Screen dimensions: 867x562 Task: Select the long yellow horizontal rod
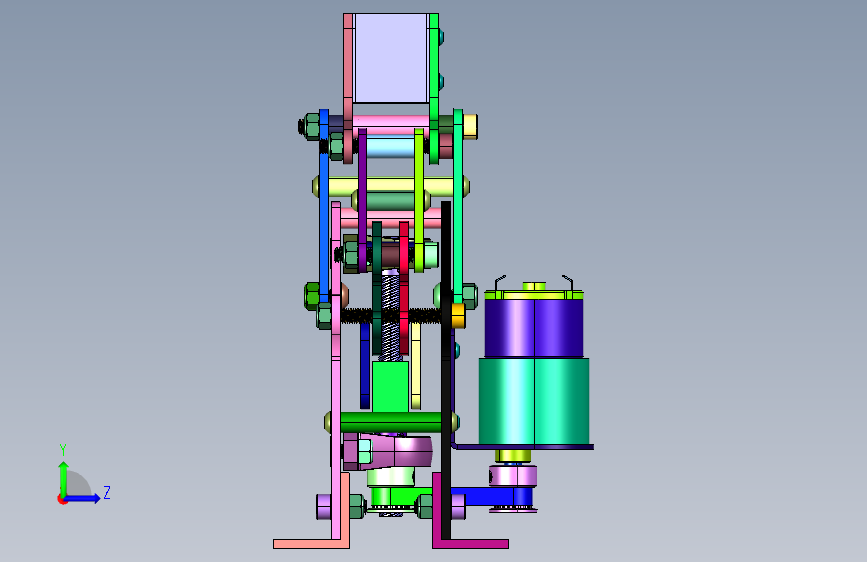pyautogui.click(x=390, y=186)
